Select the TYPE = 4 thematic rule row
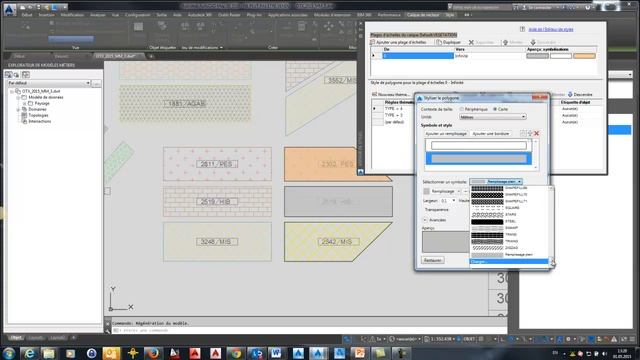The width and height of the screenshot is (640, 360). pyautogui.click(x=393, y=109)
